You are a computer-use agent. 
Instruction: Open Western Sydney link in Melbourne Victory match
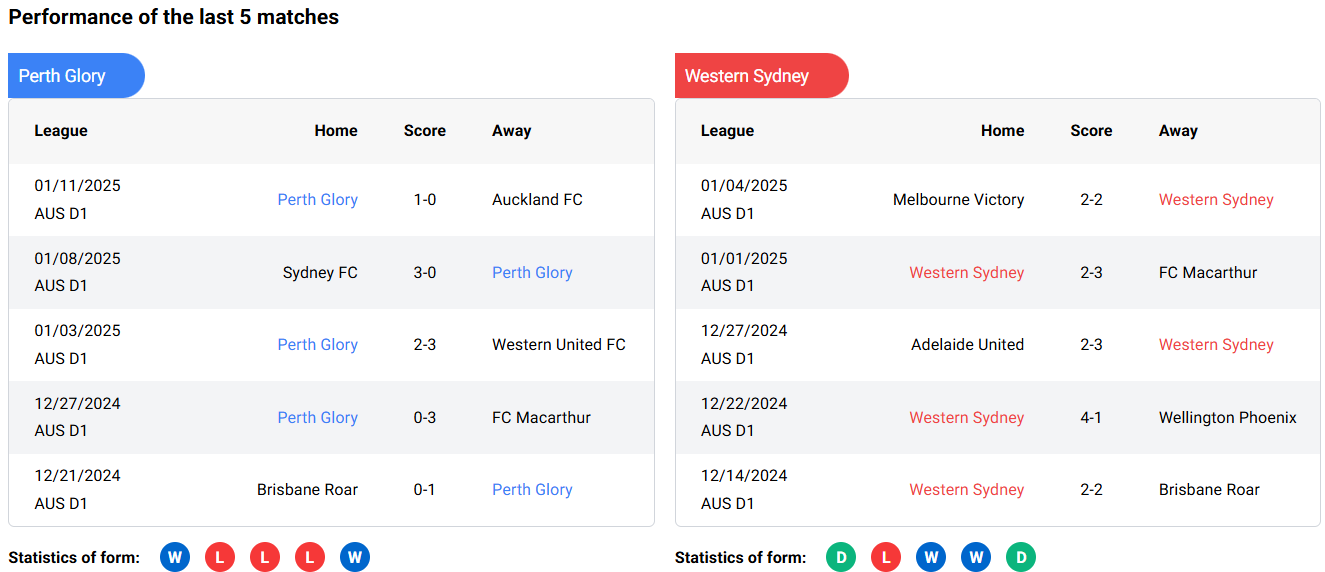pyautogui.click(x=1216, y=200)
